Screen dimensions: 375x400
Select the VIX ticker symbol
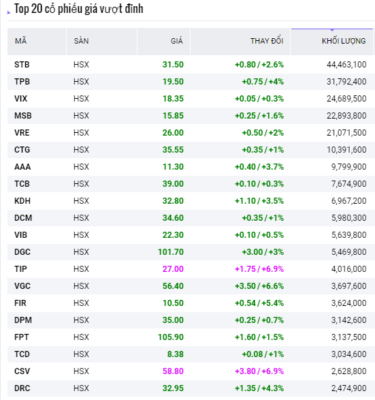(x=21, y=98)
